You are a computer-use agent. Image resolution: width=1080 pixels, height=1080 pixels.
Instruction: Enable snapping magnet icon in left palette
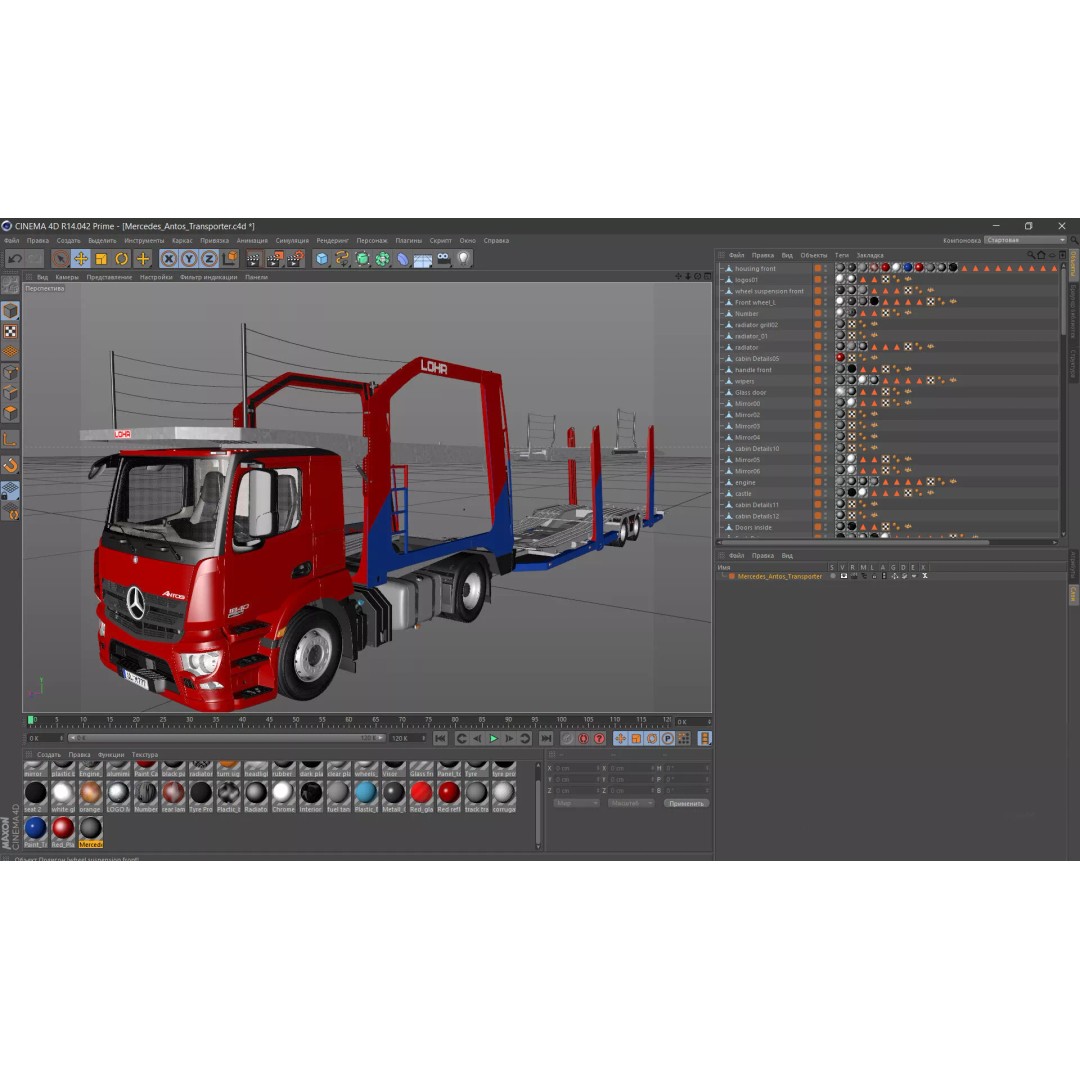tap(10, 466)
